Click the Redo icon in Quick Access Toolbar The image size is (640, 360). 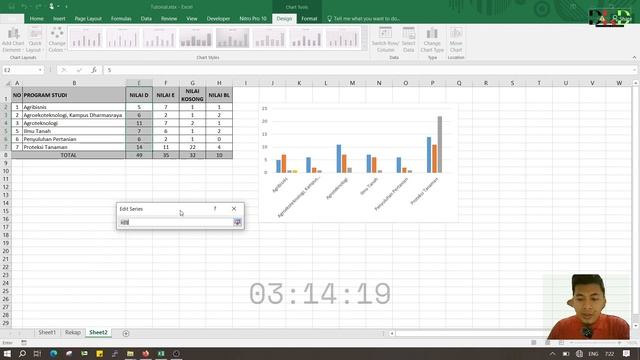[x=38, y=7]
